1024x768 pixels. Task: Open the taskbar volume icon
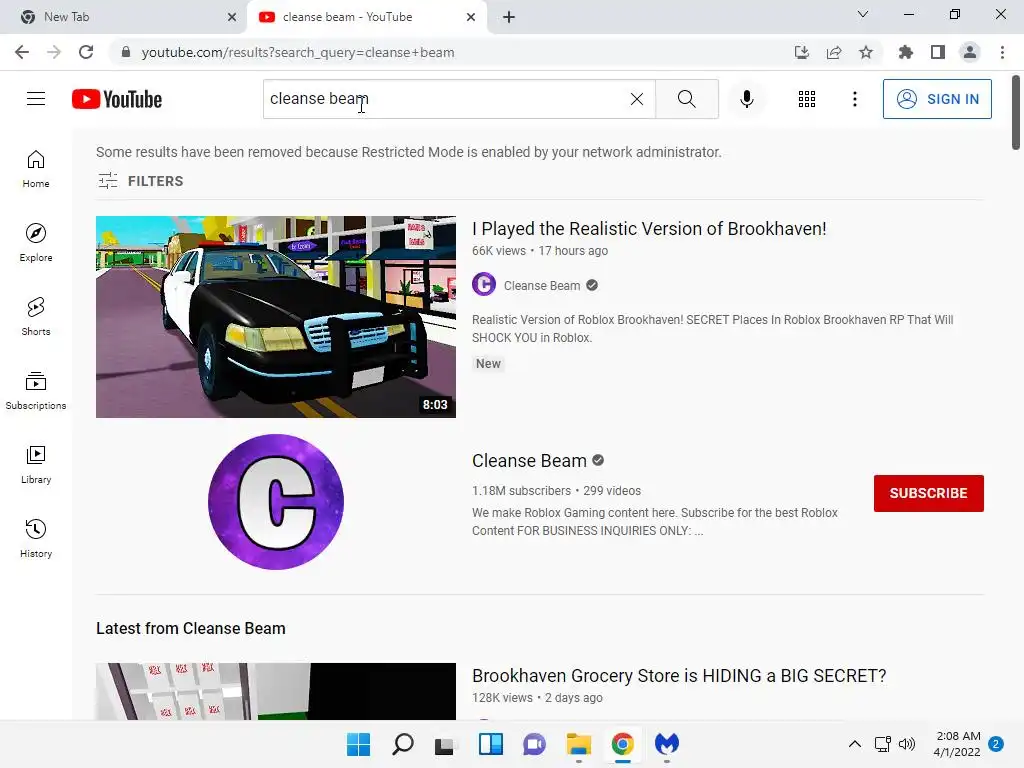point(906,744)
